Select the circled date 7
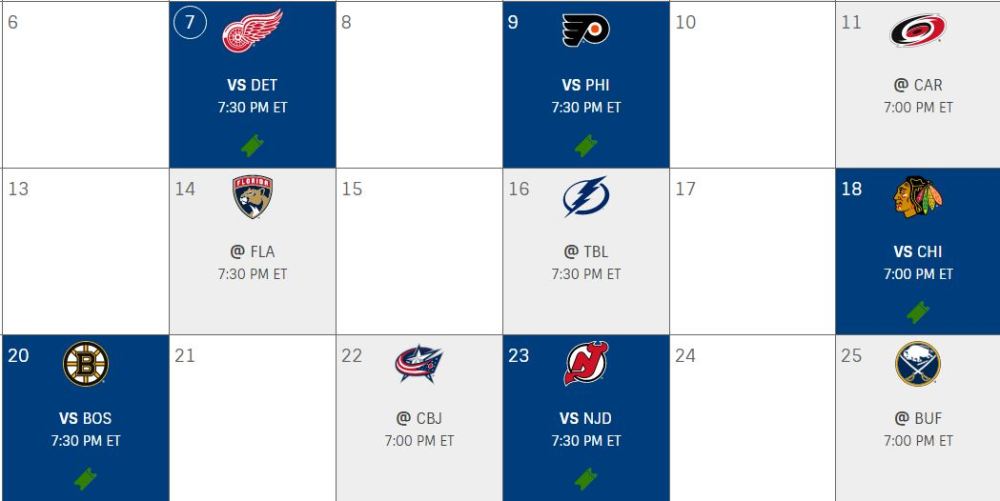The image size is (1000, 501). (190, 22)
